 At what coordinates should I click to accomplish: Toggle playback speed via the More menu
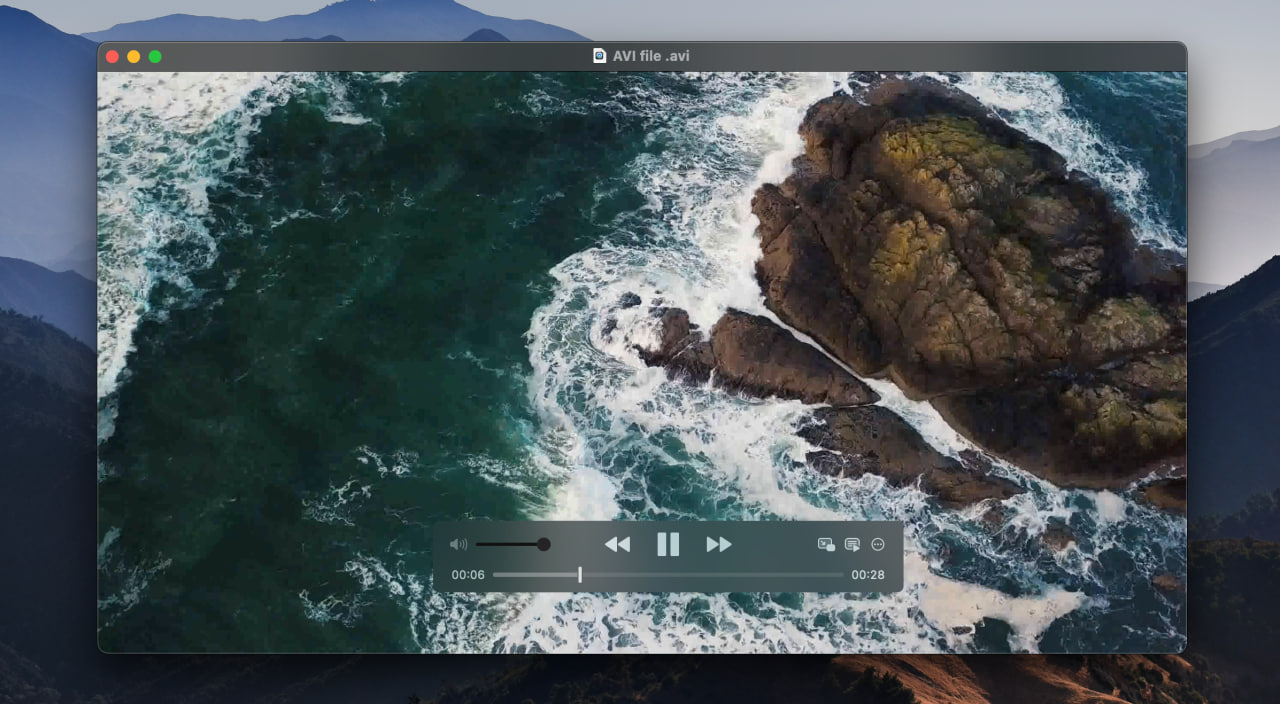click(x=878, y=543)
